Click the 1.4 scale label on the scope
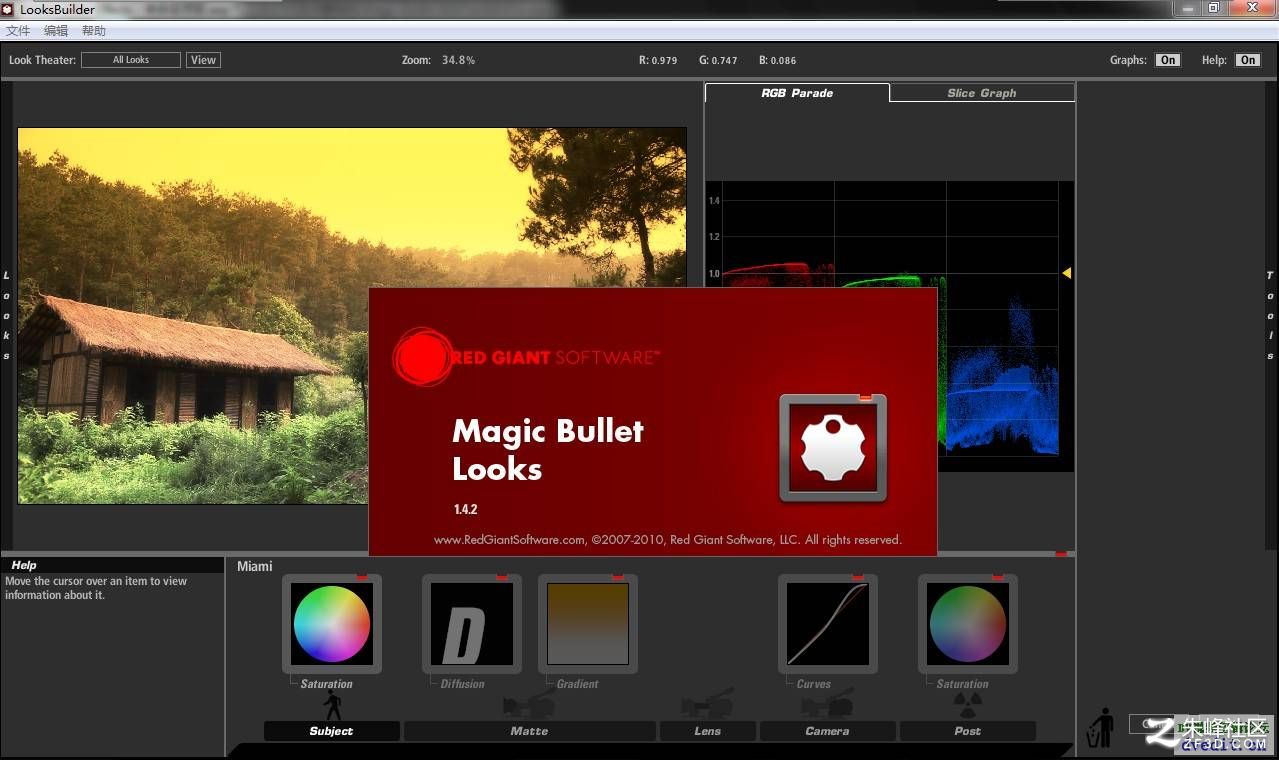This screenshot has height=760, width=1279. [714, 201]
